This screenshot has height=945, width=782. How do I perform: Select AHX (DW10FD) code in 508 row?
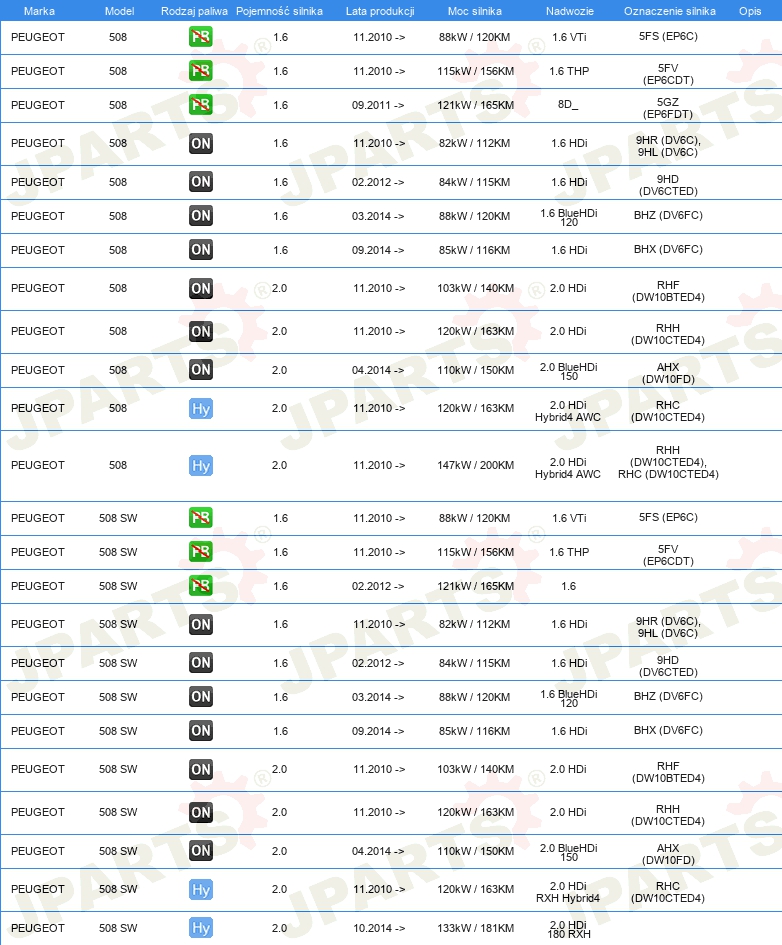click(668, 373)
